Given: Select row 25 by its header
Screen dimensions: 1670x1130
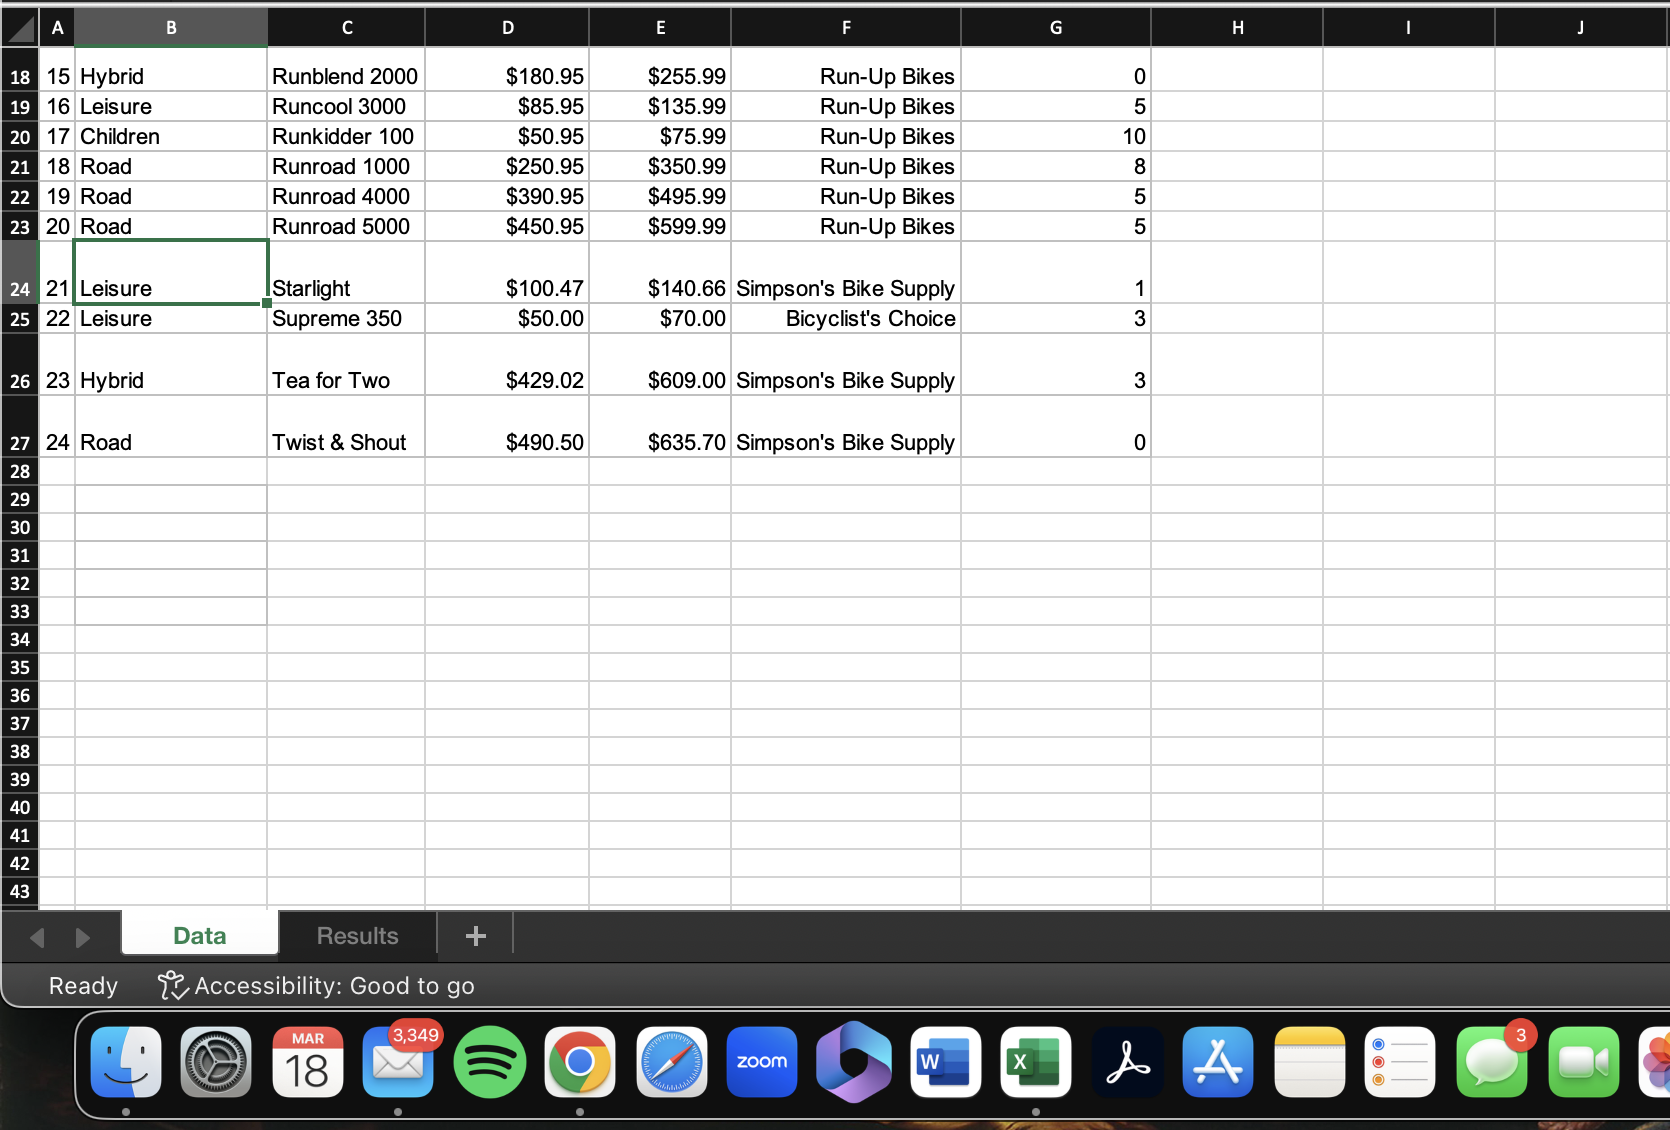Looking at the screenshot, I should (19, 318).
